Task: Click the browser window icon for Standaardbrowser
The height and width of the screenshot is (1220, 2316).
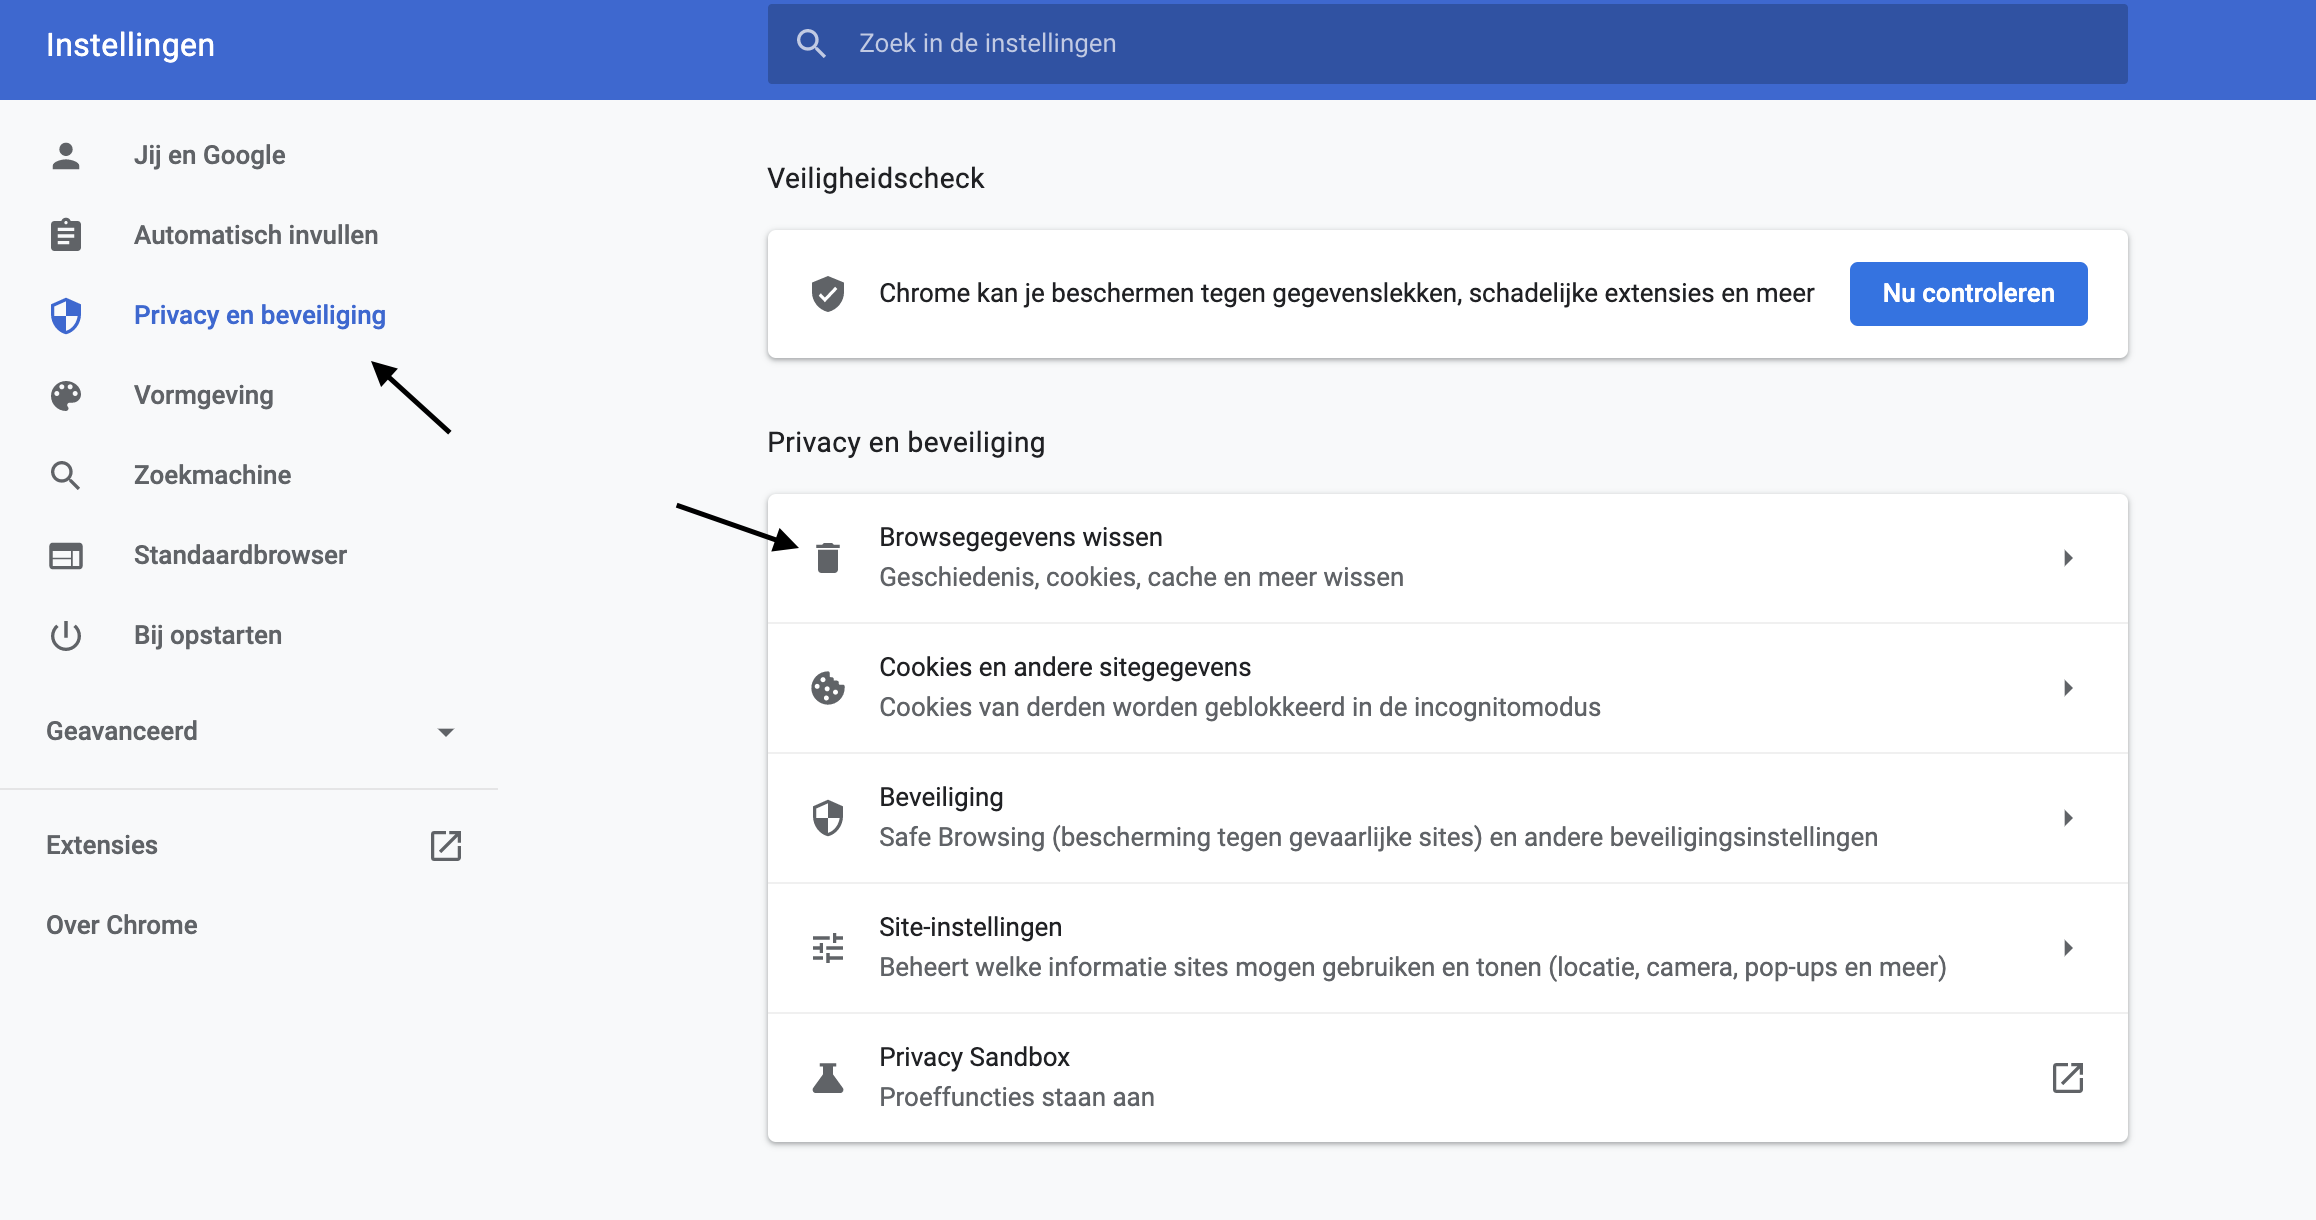Action: [66, 555]
